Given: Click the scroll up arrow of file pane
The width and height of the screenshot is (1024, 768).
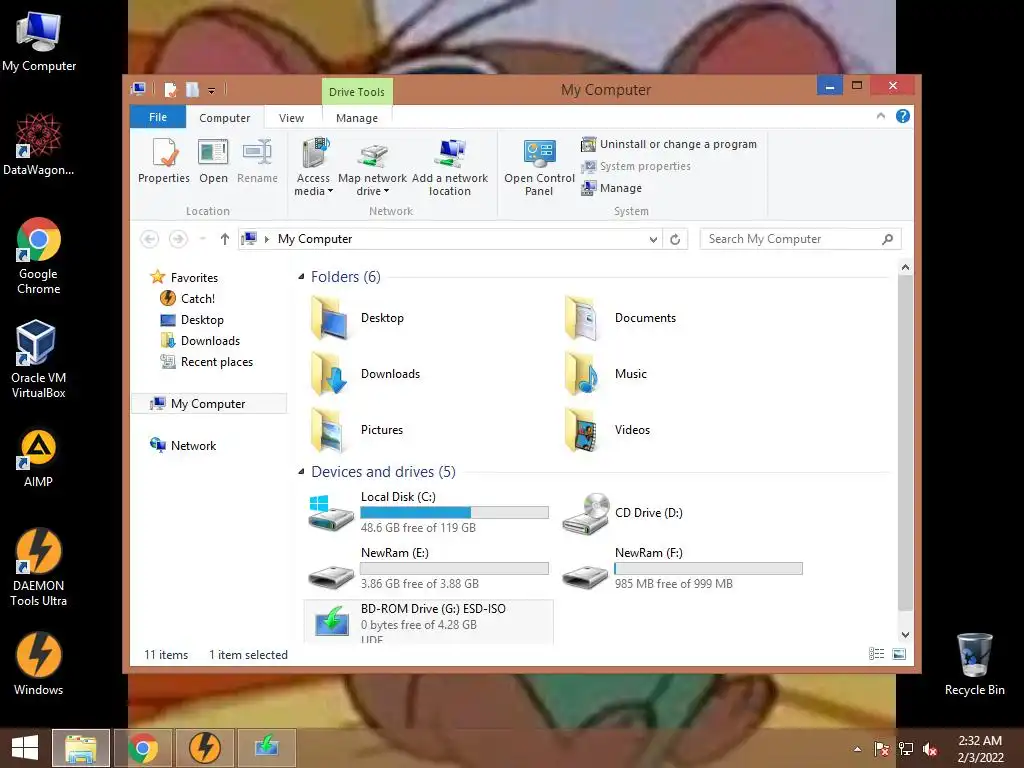Looking at the screenshot, I should 905,266.
